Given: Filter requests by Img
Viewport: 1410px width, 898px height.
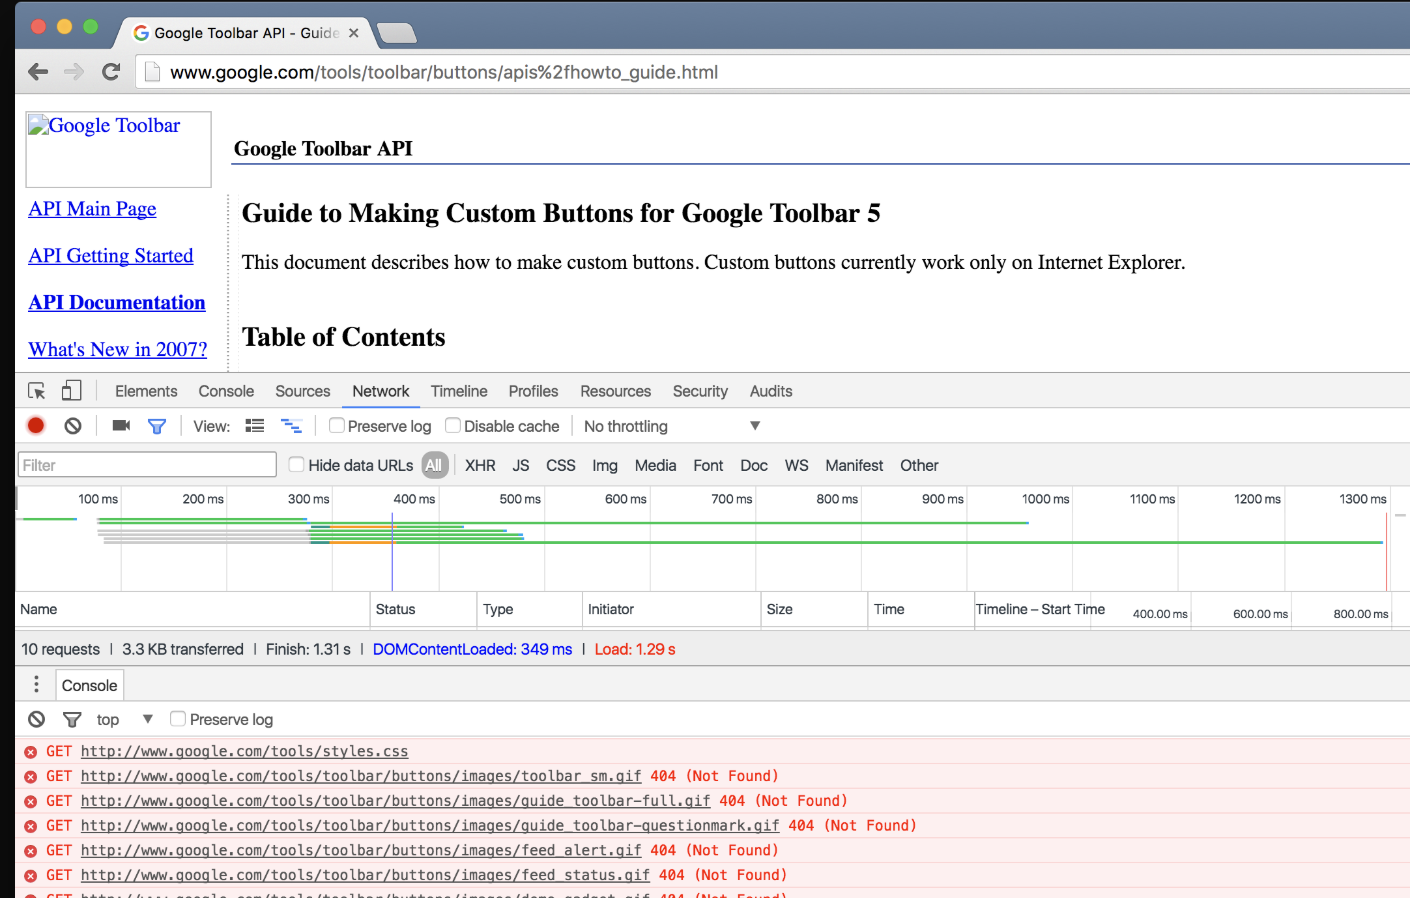Looking at the screenshot, I should tap(605, 465).
